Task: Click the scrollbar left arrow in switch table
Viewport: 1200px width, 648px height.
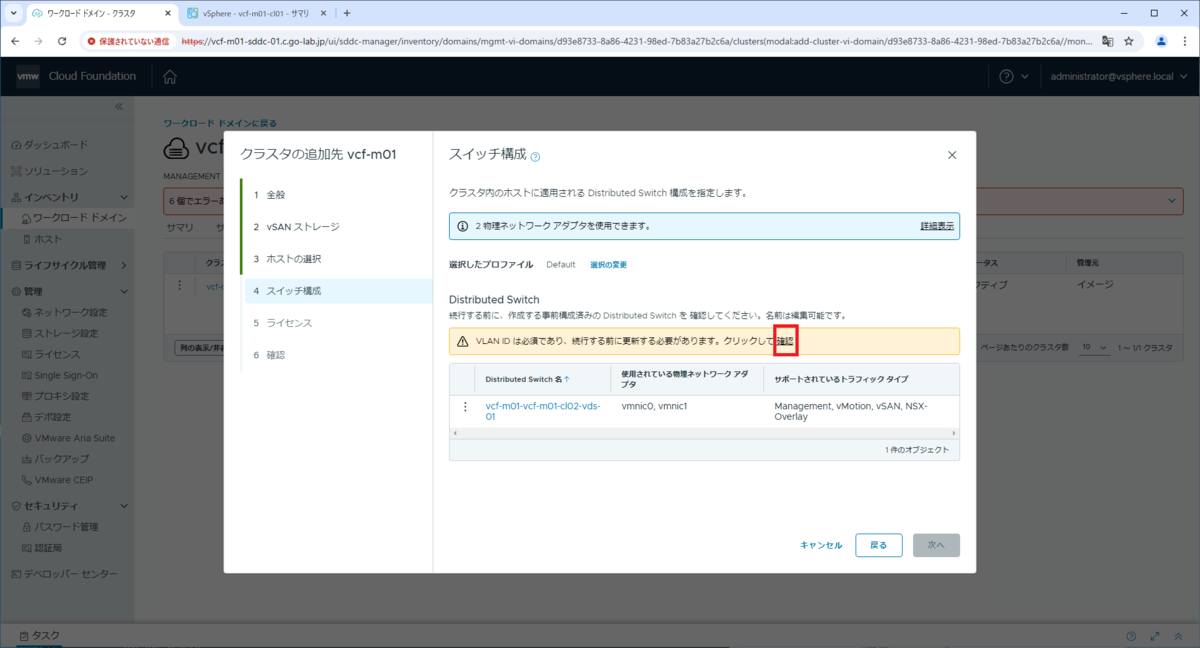Action: [454, 433]
